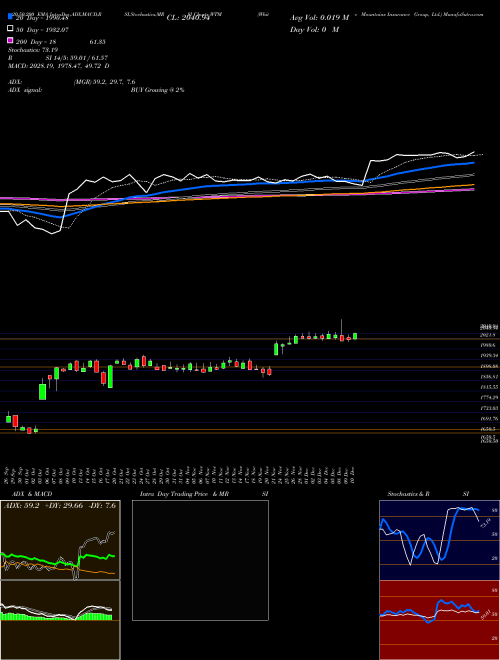Click the MACD: 2028.19, 1978.47, 49.72 line
Screen dimensions: 500x660
[59, 66]
